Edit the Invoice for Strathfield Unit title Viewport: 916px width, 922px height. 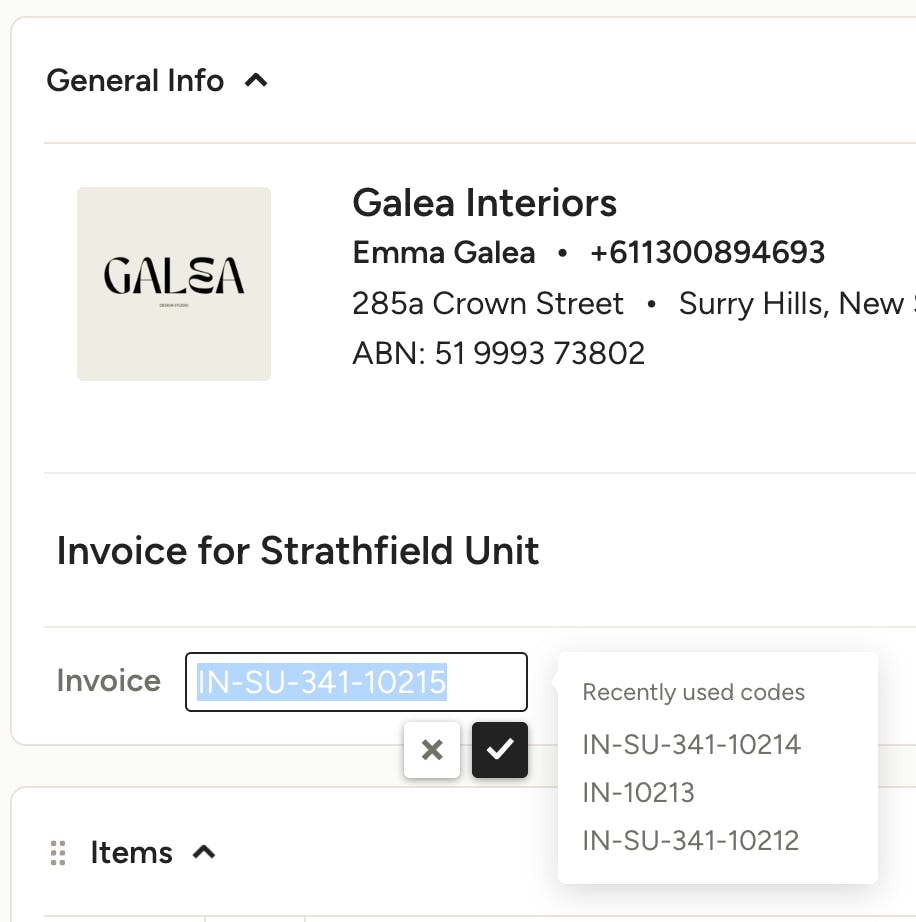pos(298,551)
